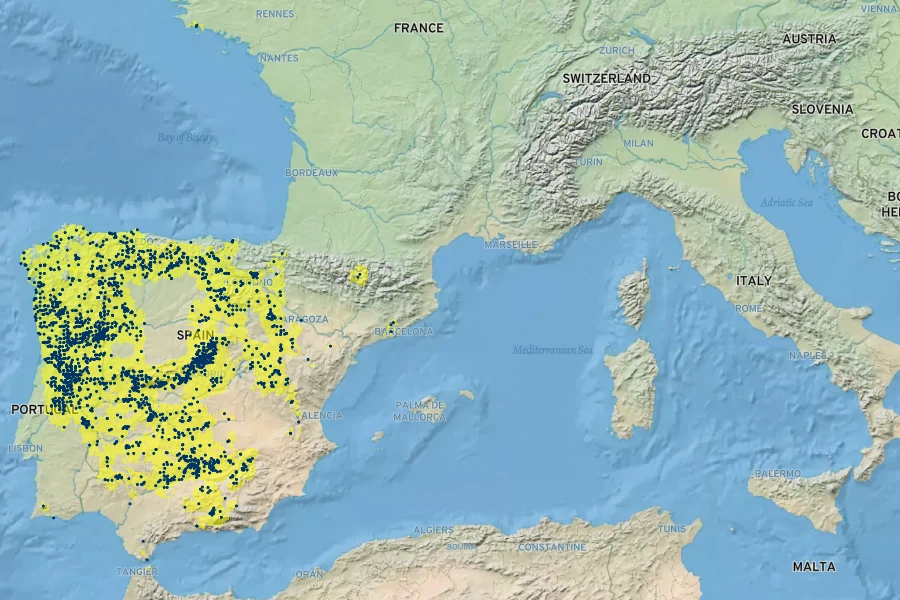Image resolution: width=900 pixels, height=600 pixels.
Task: Select the BORDEAUX city label
Action: 312,173
